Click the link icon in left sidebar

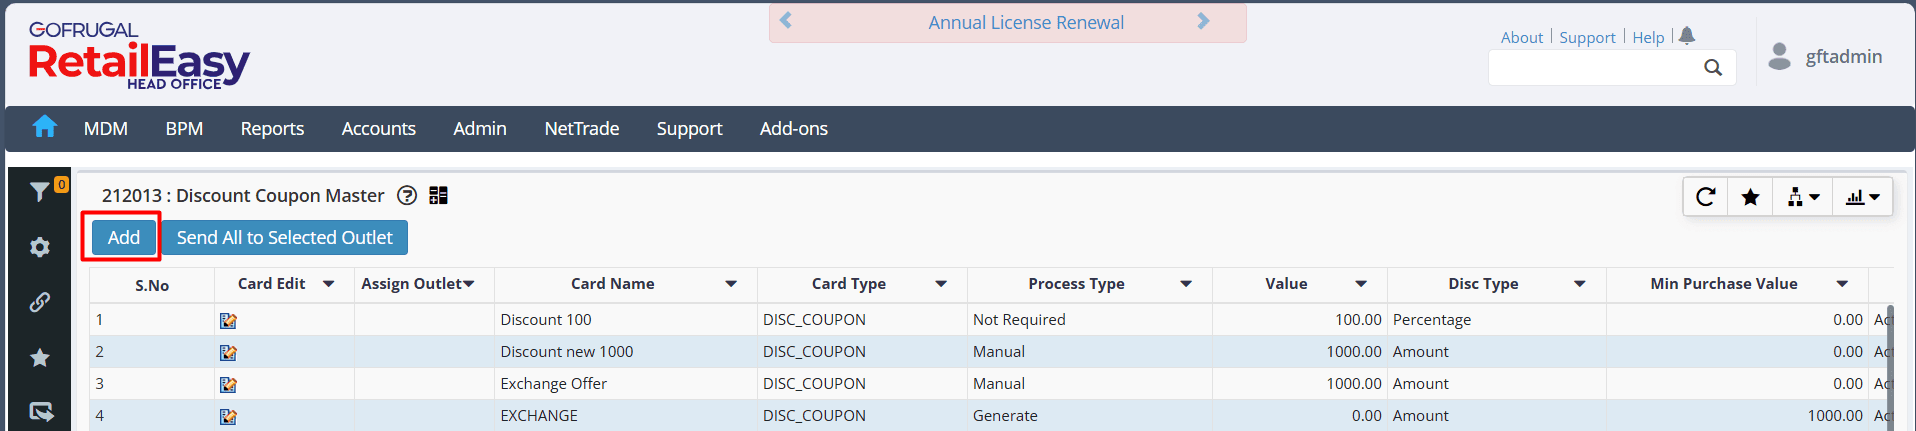click(x=40, y=302)
